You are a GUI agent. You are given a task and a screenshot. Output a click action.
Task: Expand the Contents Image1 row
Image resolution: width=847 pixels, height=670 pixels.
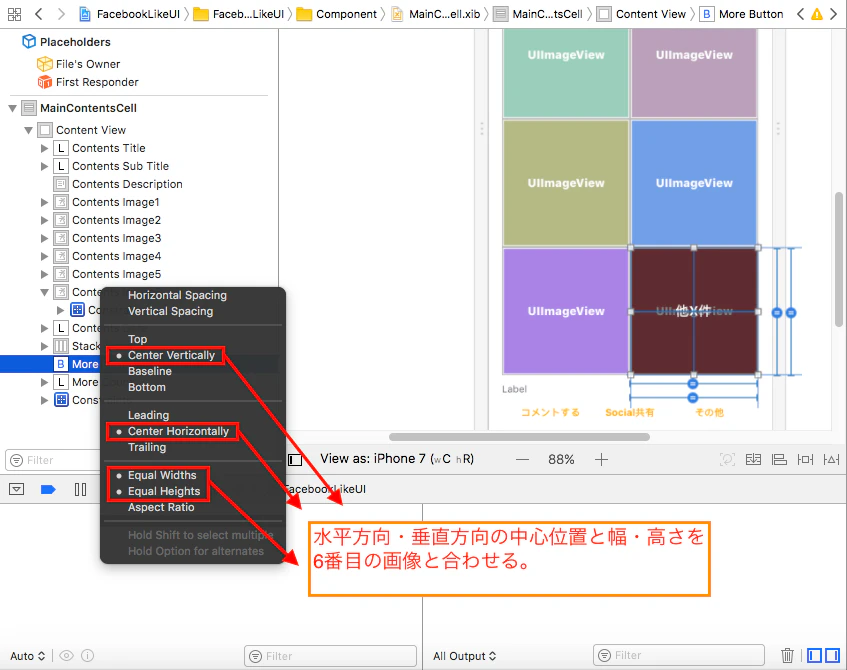click(x=44, y=202)
